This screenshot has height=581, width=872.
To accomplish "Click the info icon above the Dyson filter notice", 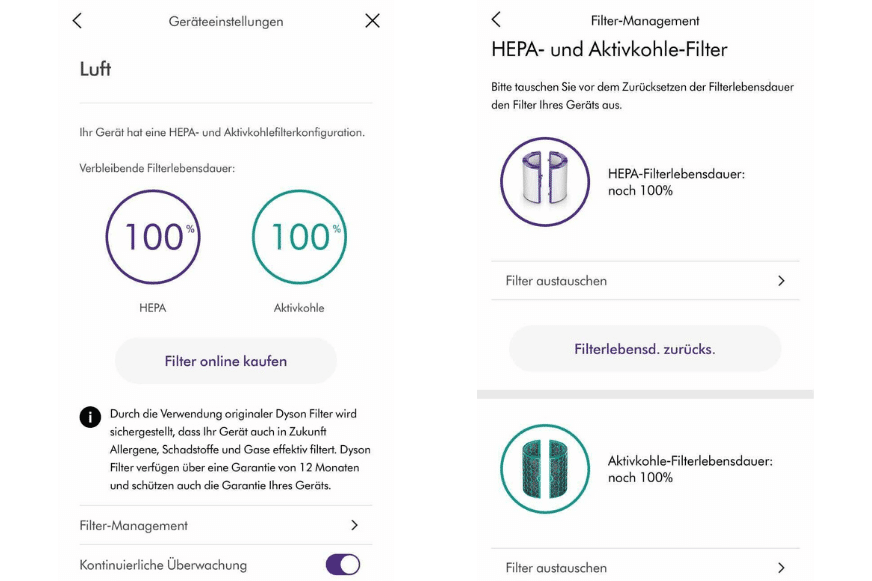I will (x=89, y=417).
